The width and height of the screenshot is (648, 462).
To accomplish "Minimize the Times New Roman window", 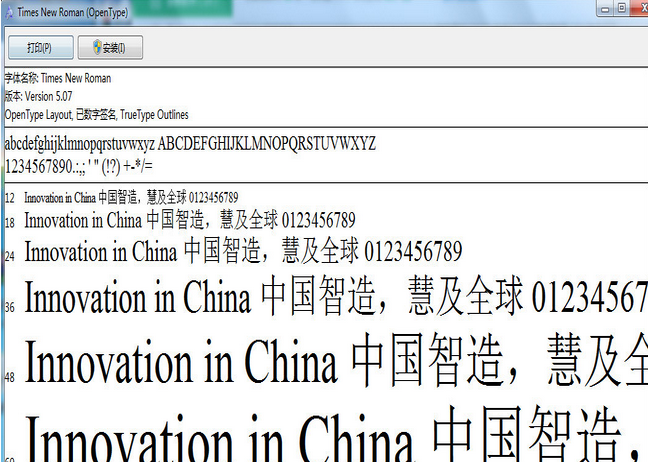I will point(605,9).
